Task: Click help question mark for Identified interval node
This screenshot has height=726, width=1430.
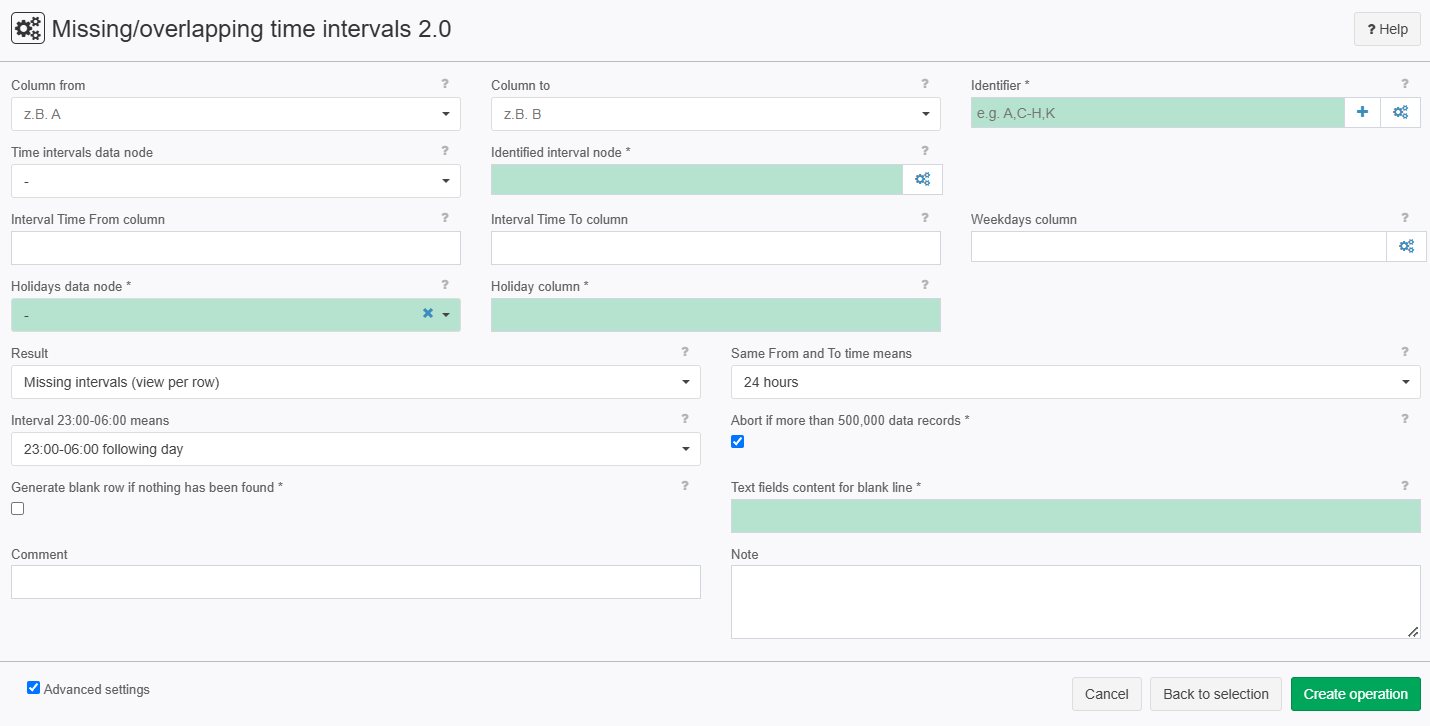Action: 925,151
